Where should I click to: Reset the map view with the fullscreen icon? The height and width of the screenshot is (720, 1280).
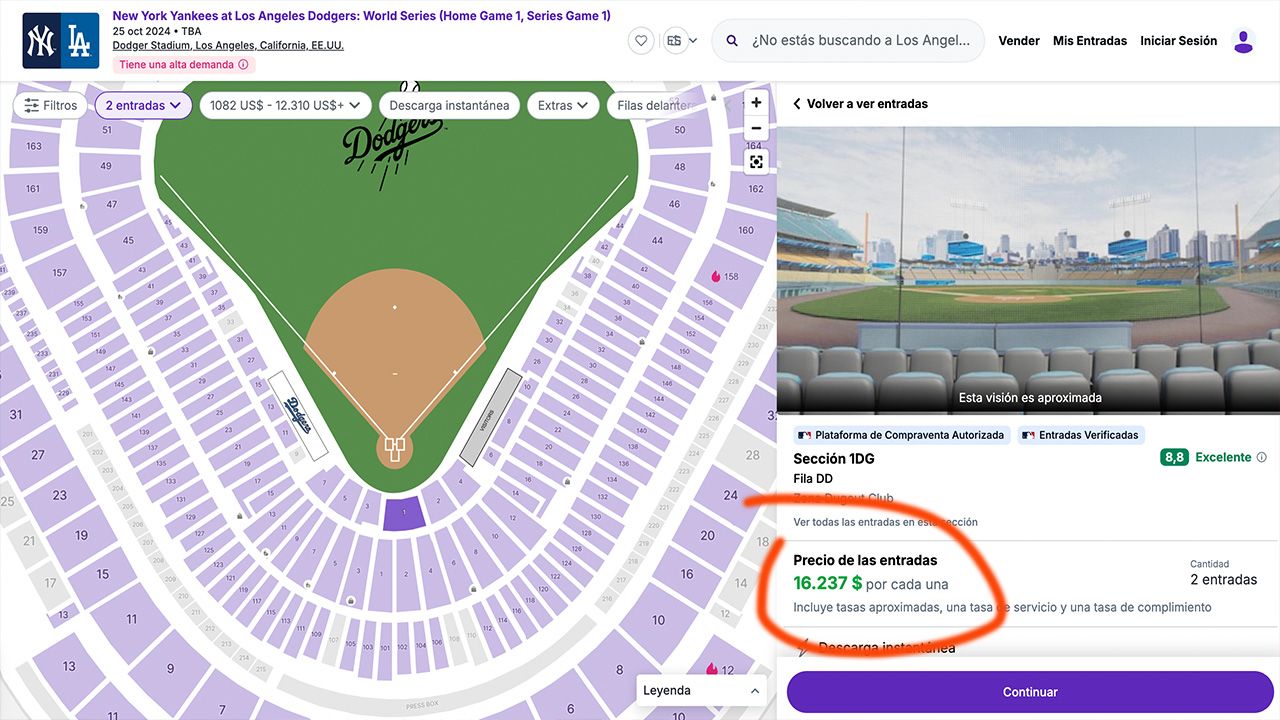(756, 162)
